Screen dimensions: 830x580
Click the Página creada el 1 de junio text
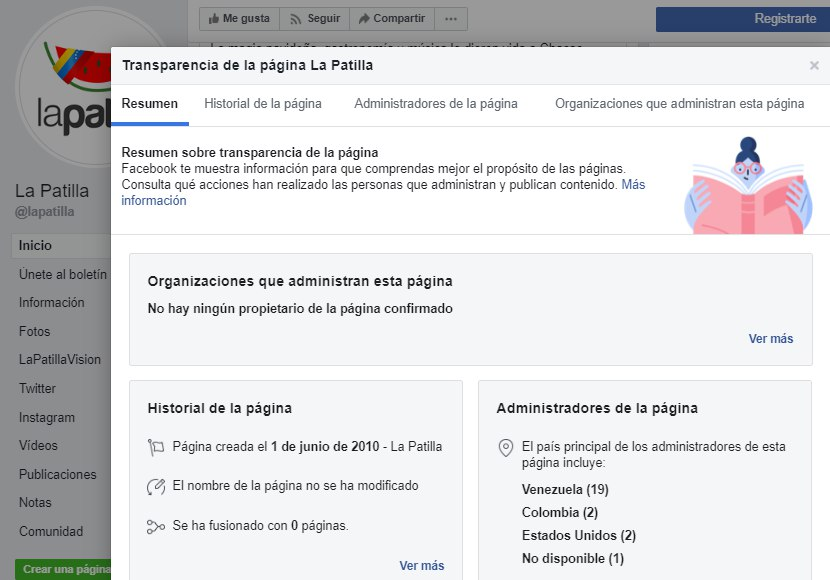pyautogui.click(x=307, y=447)
